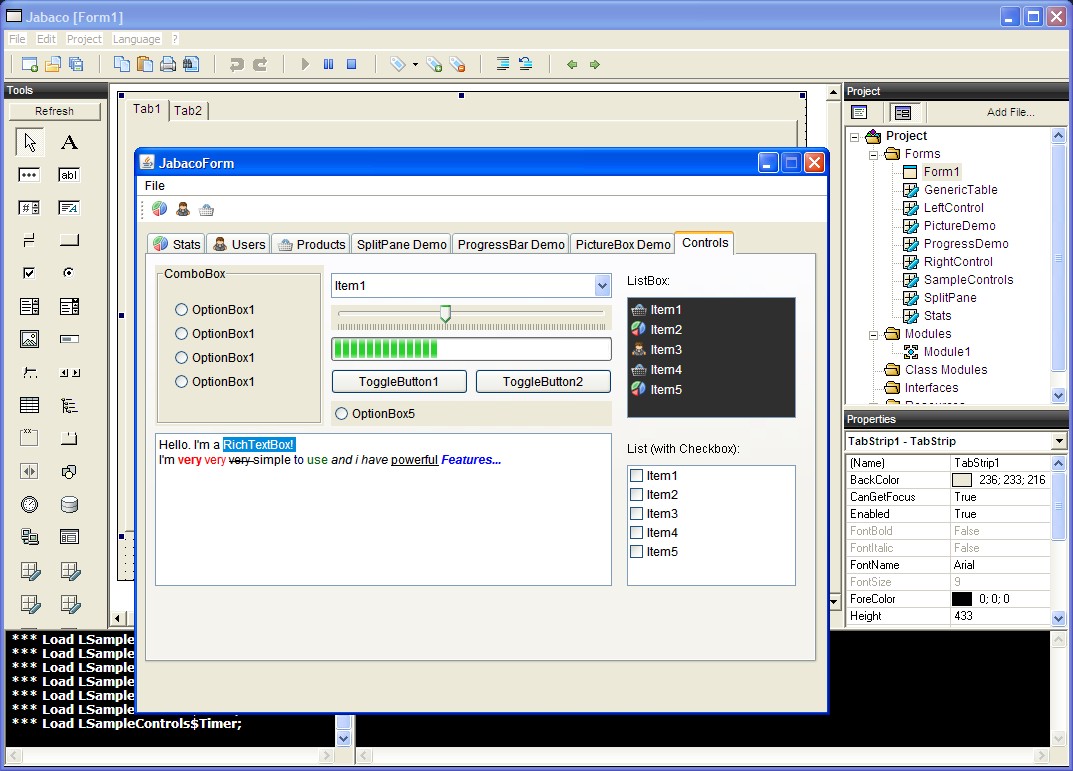Viewport: 1073px width, 771px height.
Task: Select the database cylinder tool icon
Action: click(69, 504)
